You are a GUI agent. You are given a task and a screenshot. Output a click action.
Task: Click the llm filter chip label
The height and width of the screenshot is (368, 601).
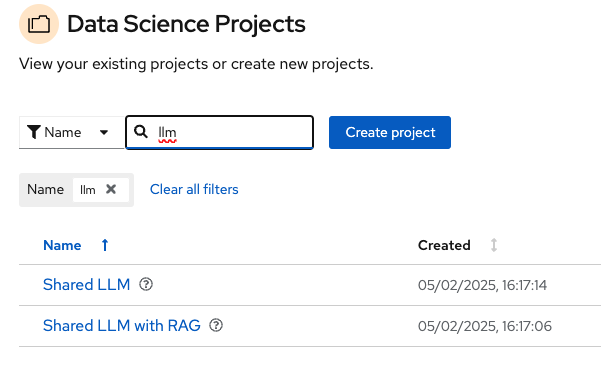coord(87,190)
